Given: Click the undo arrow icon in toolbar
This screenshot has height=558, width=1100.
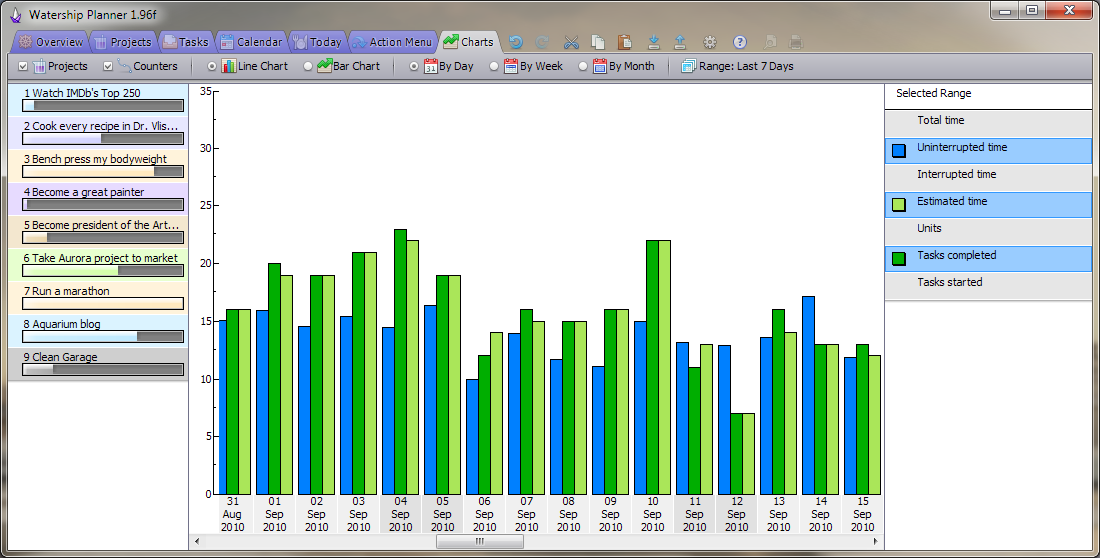Looking at the screenshot, I should (x=516, y=42).
